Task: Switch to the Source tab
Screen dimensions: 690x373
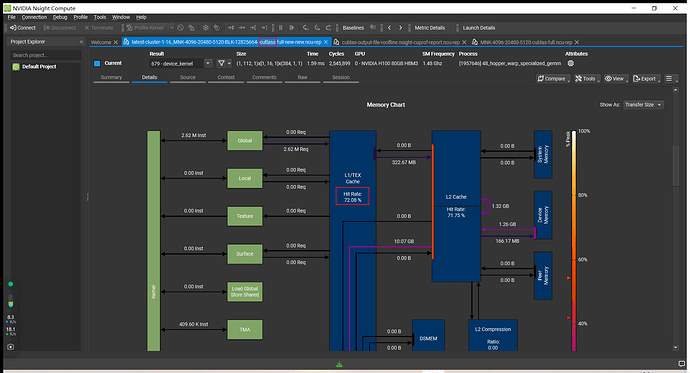Action: 187,77
